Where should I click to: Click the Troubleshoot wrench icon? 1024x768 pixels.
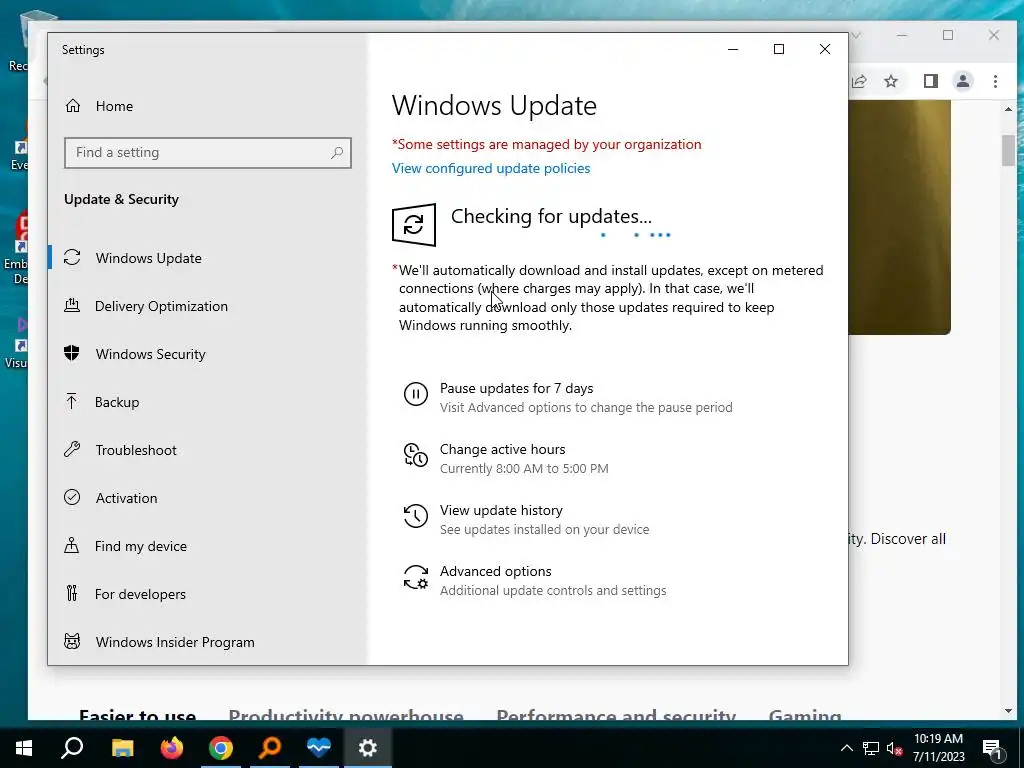pyautogui.click(x=72, y=449)
